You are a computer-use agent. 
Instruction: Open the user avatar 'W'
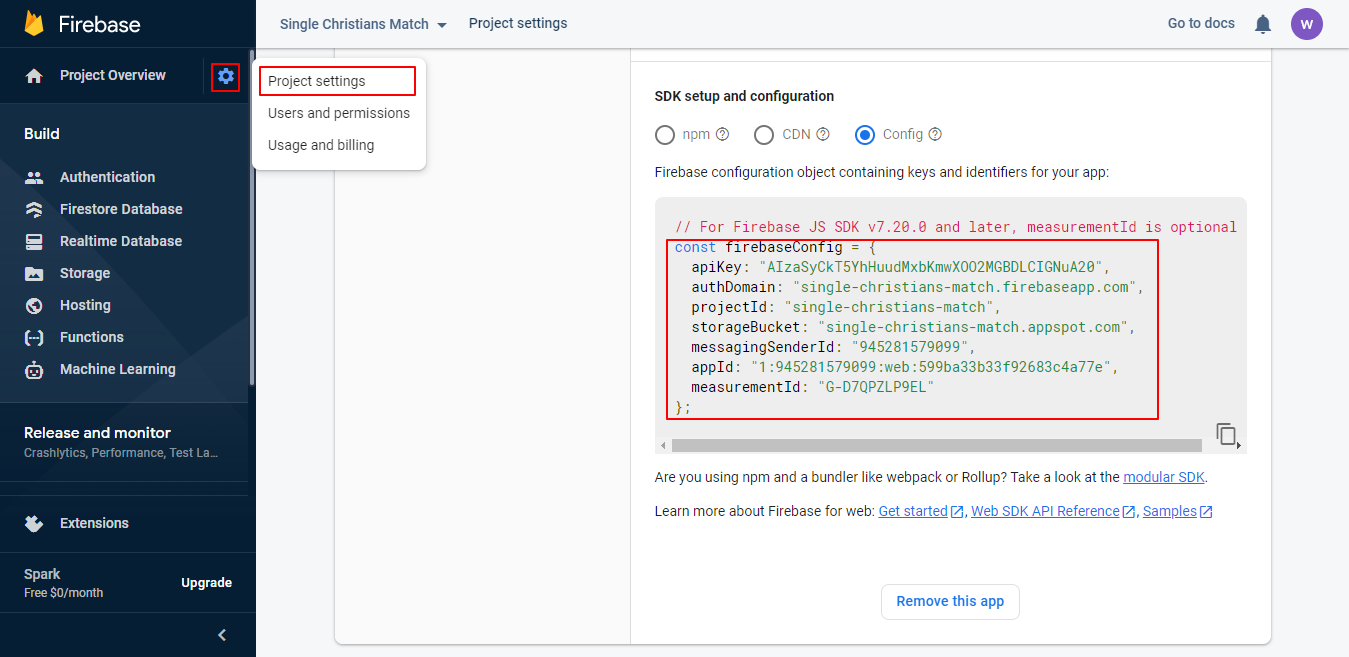click(1307, 24)
